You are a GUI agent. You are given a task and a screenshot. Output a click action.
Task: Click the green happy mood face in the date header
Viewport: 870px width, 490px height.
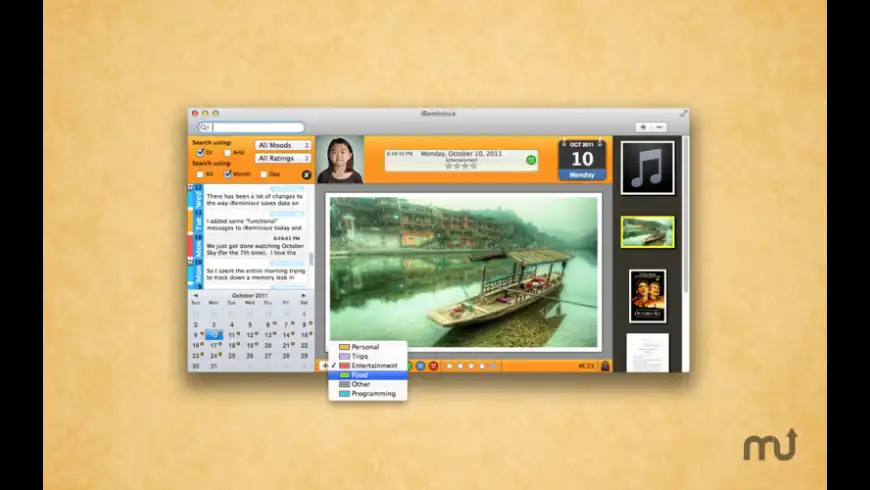coord(531,160)
